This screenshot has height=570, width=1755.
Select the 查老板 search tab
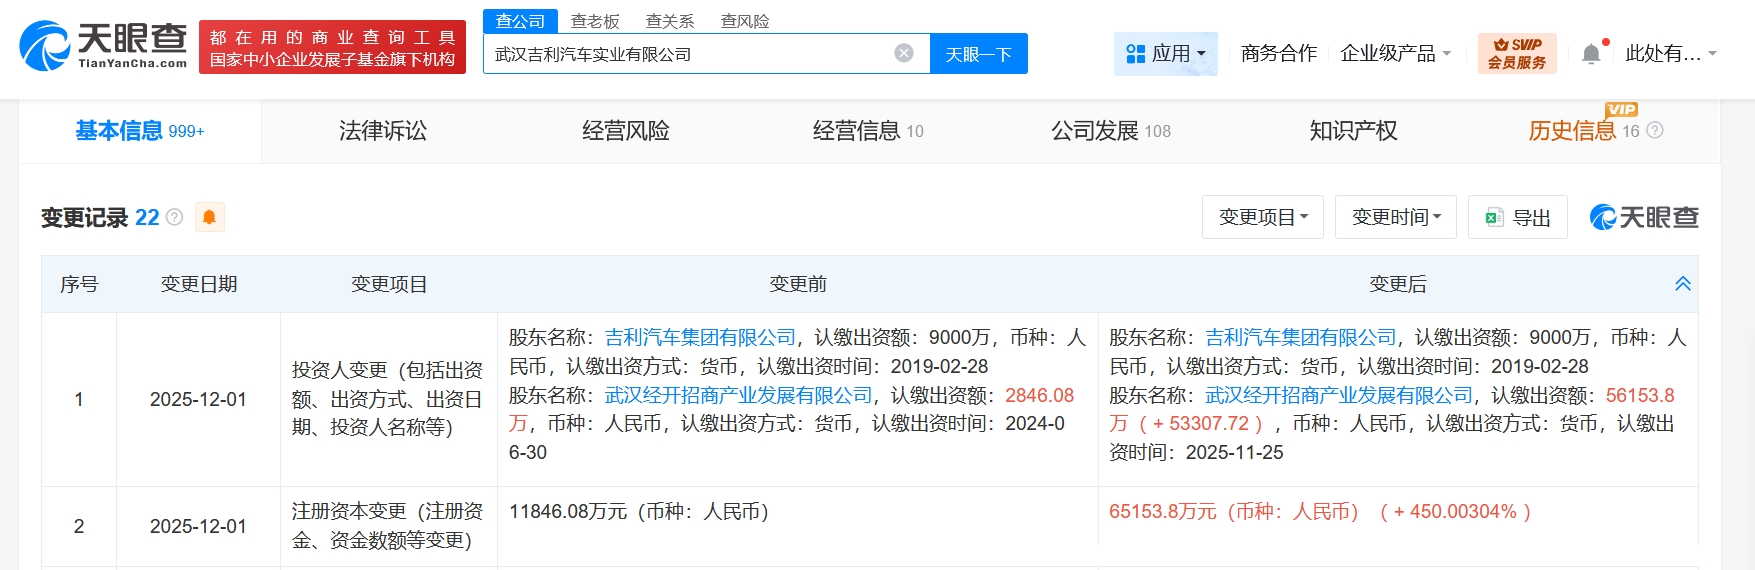(595, 21)
